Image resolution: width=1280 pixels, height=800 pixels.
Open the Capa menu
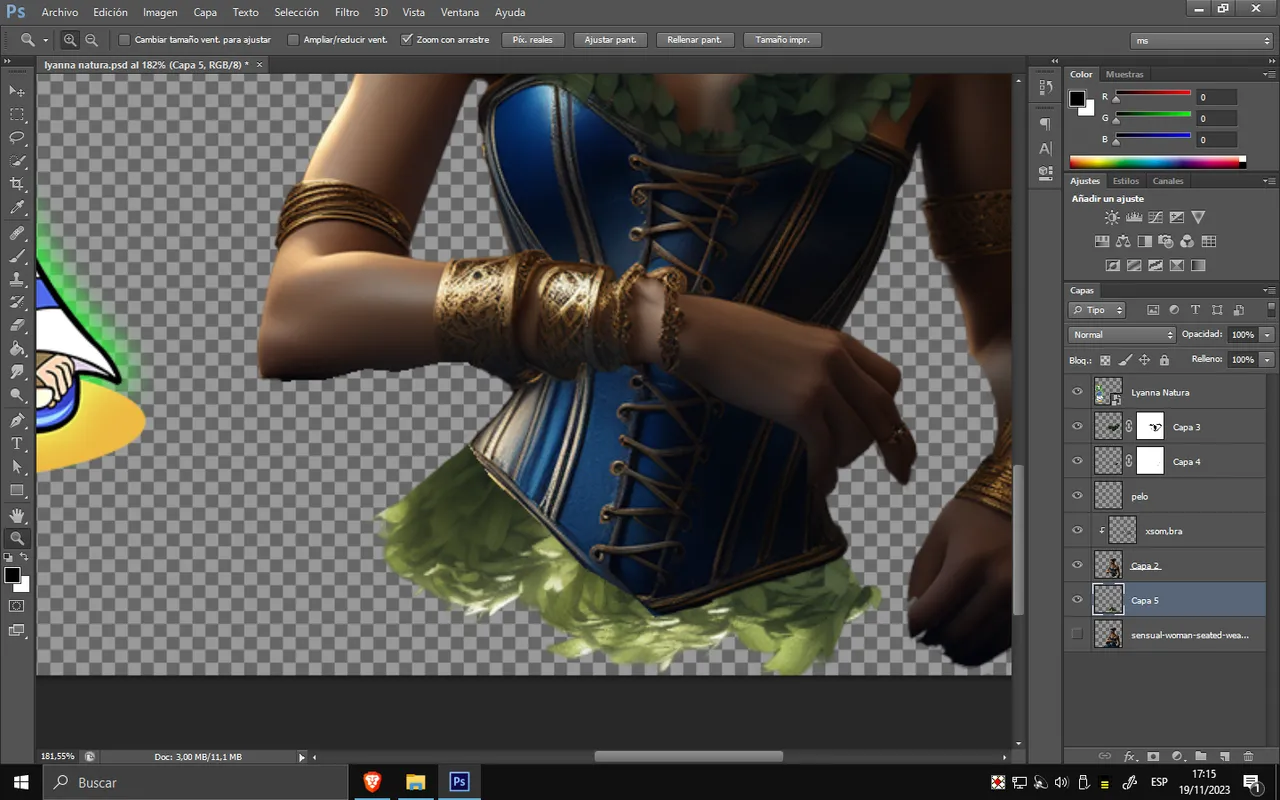pos(205,12)
